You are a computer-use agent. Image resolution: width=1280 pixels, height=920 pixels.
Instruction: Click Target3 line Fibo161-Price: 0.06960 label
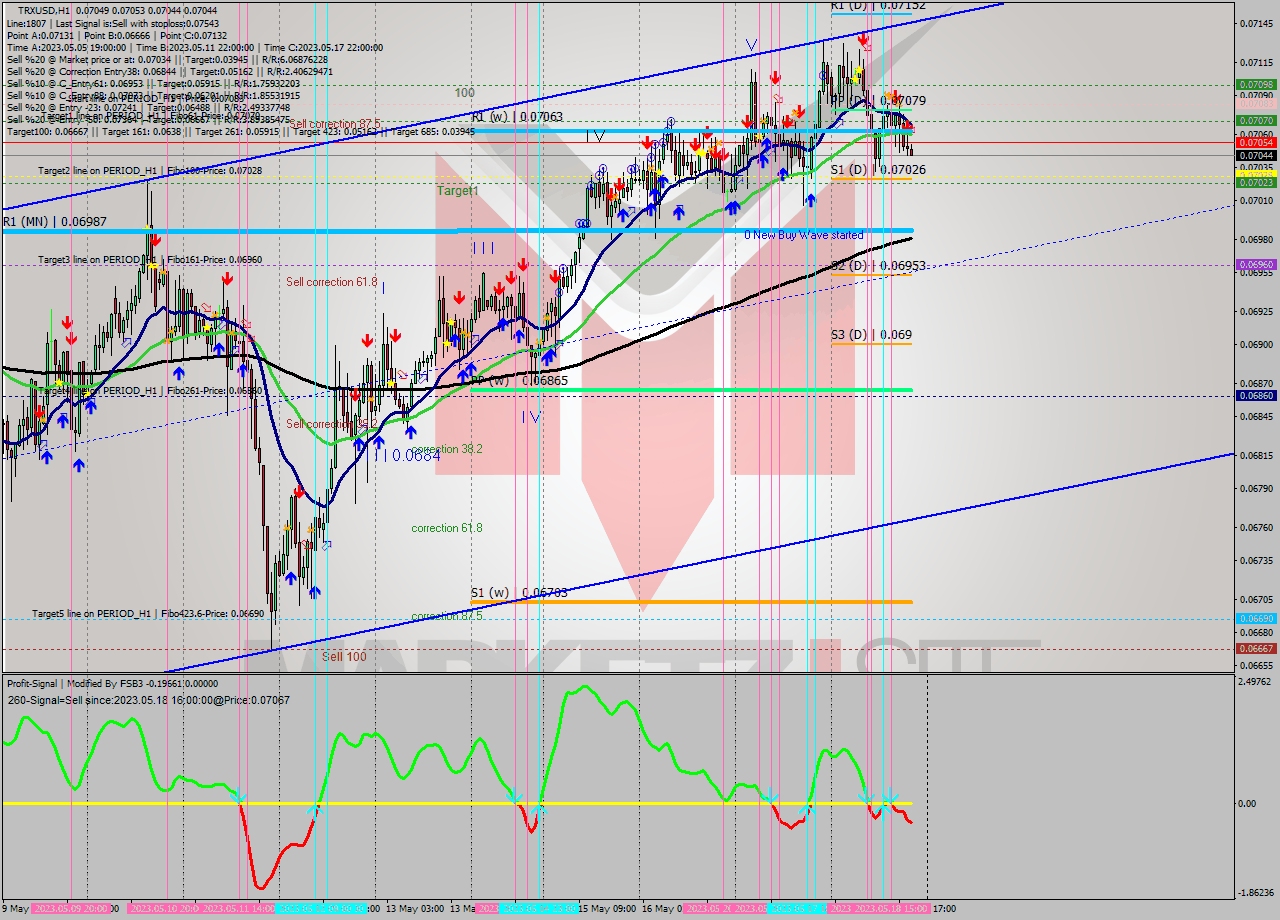point(150,260)
